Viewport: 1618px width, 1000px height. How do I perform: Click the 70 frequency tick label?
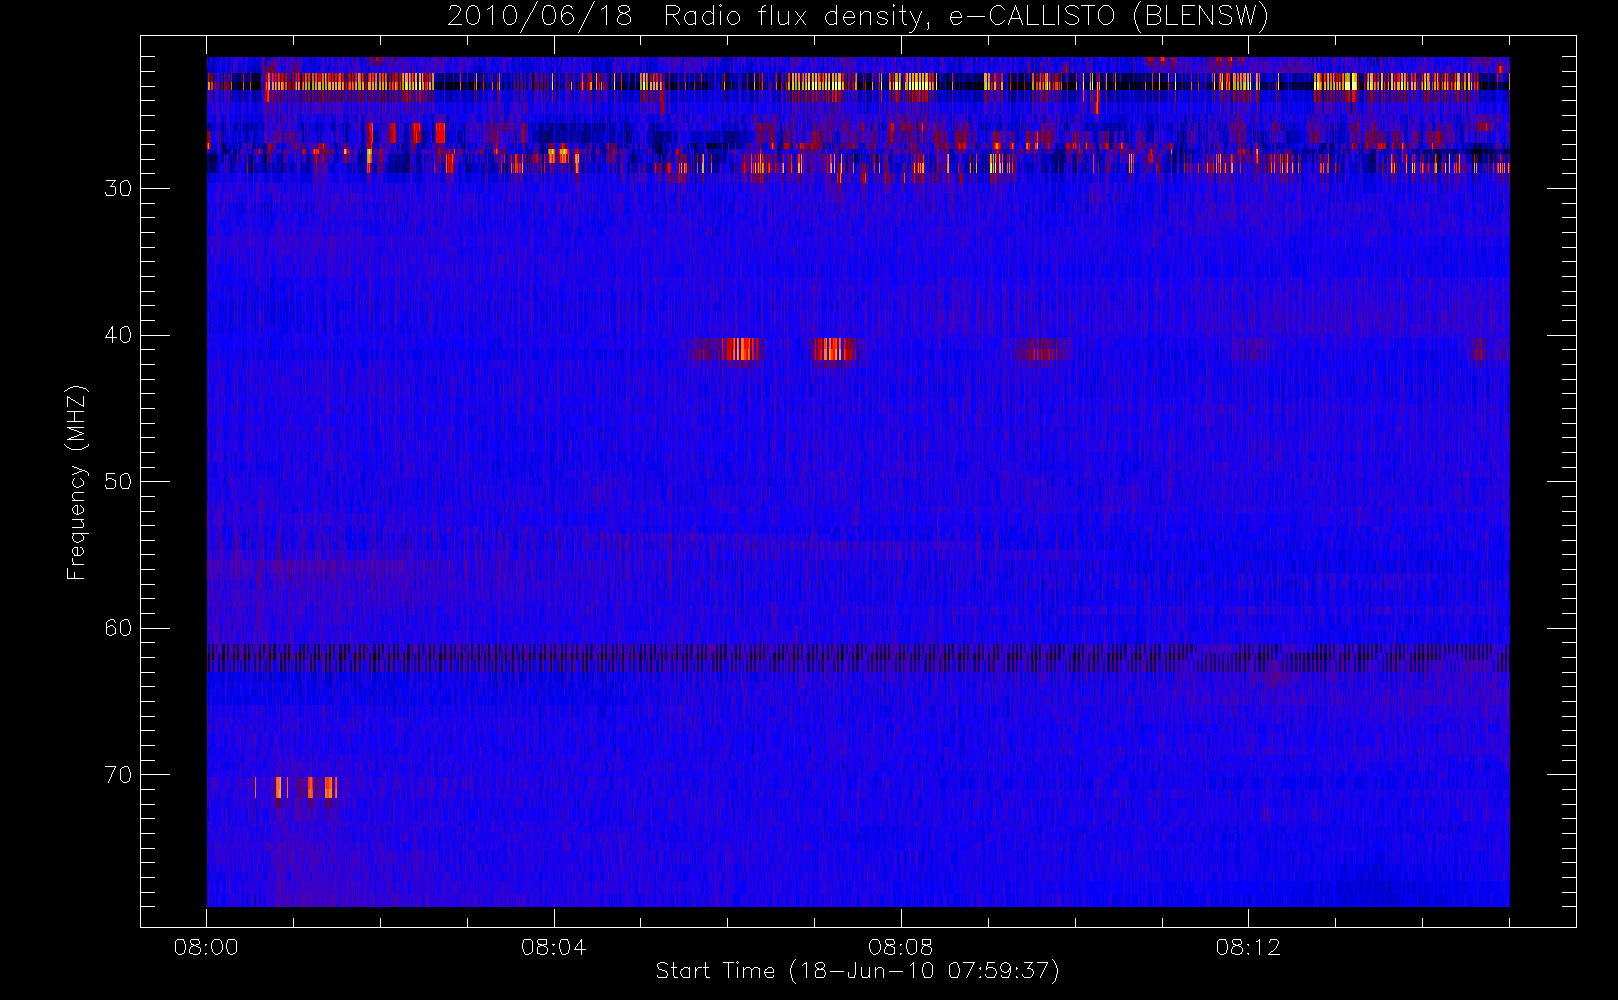click(118, 775)
